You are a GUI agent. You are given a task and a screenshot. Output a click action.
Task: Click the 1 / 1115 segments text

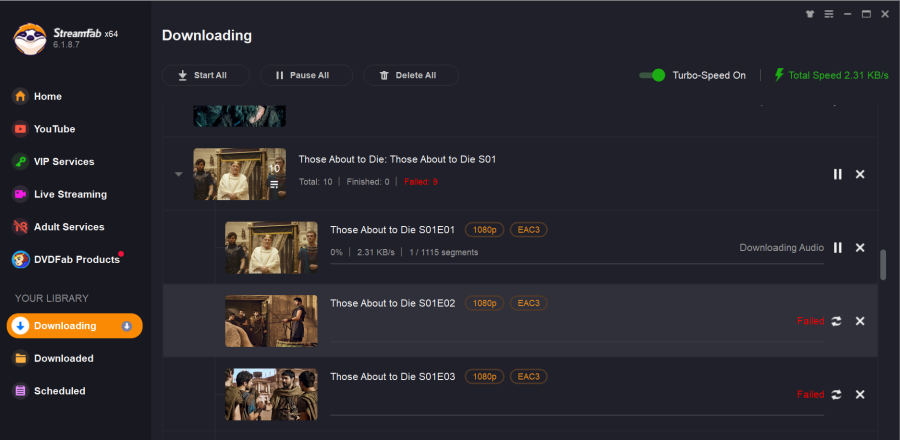tap(444, 252)
